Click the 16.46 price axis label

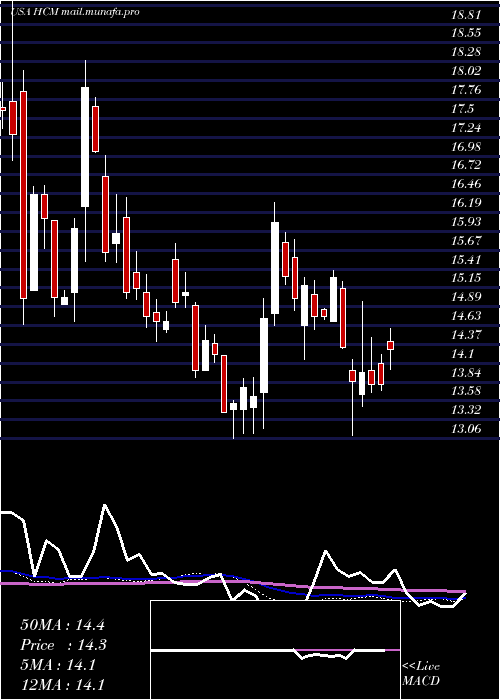click(x=466, y=184)
